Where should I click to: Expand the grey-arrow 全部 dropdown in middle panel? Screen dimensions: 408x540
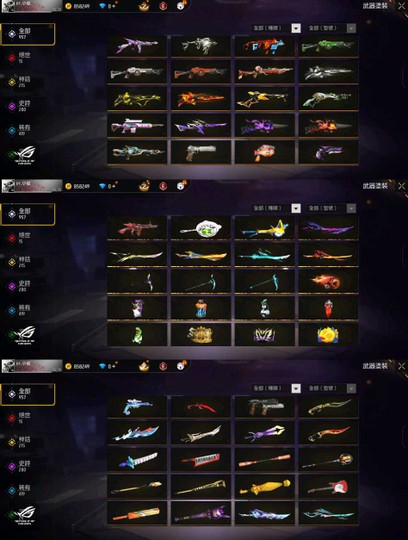tap(331, 208)
